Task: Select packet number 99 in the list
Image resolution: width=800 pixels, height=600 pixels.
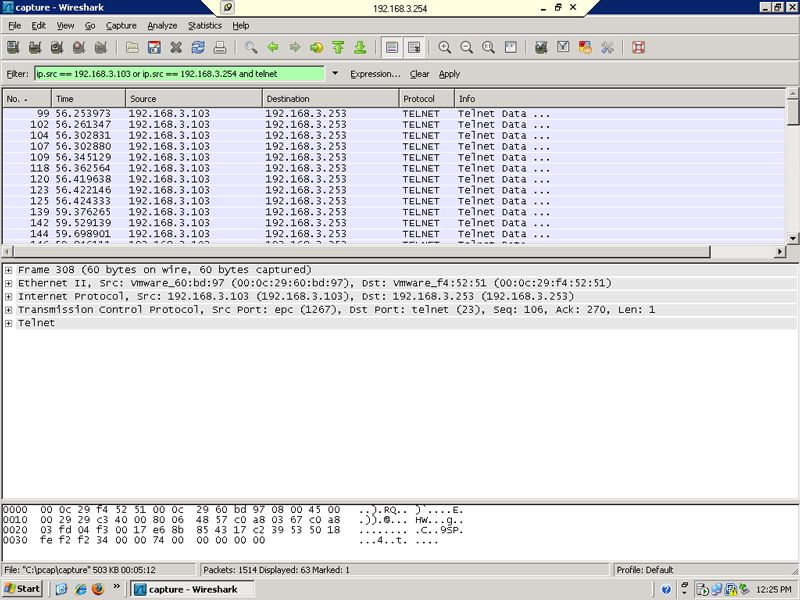Action: (394, 113)
